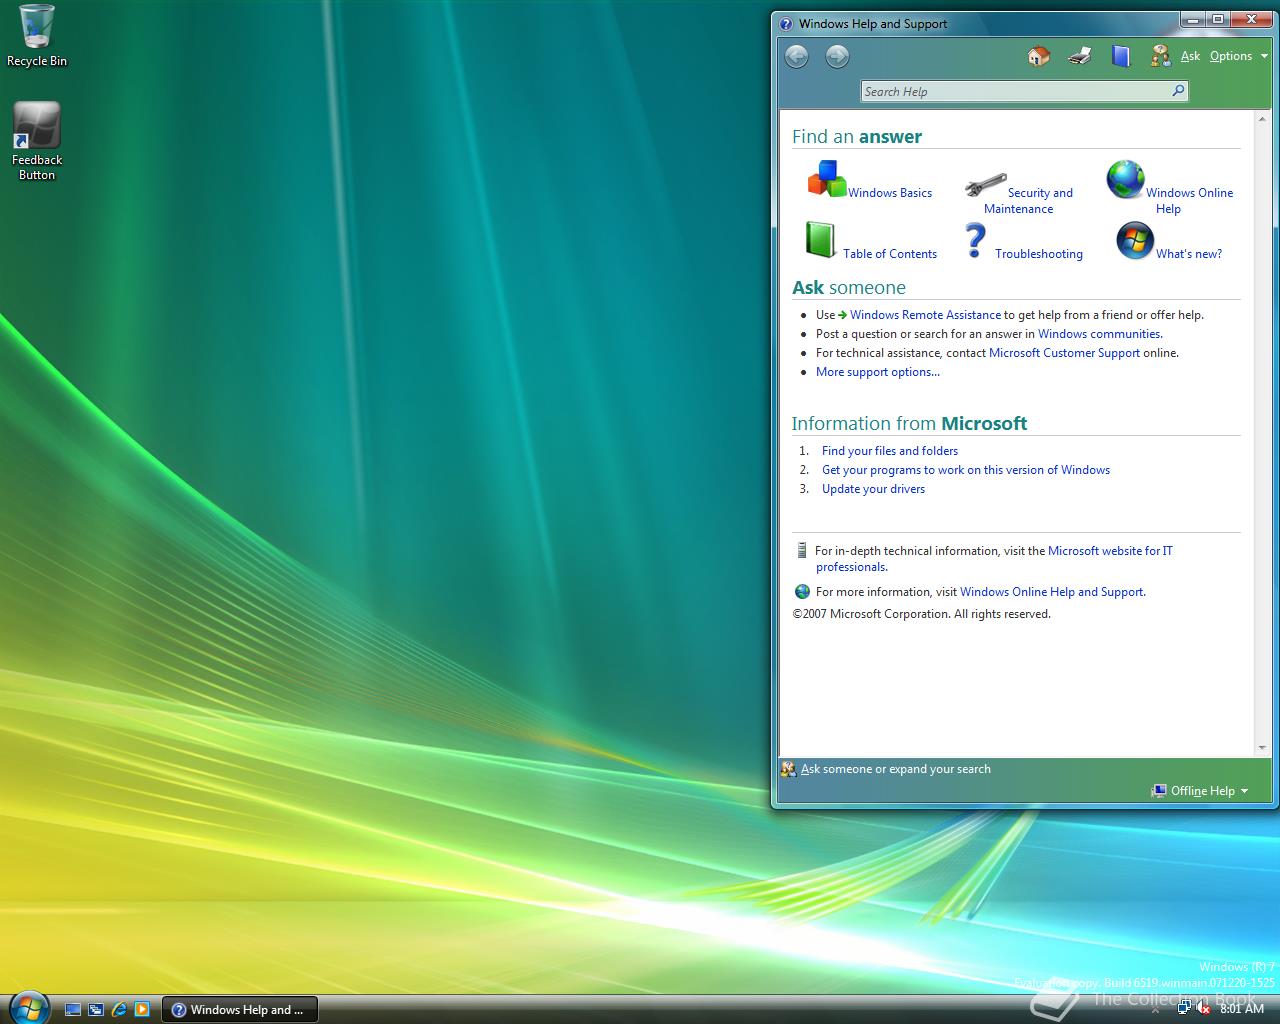Click the Windows Remote Assistance link
Image resolution: width=1280 pixels, height=1024 pixels.
(x=925, y=315)
